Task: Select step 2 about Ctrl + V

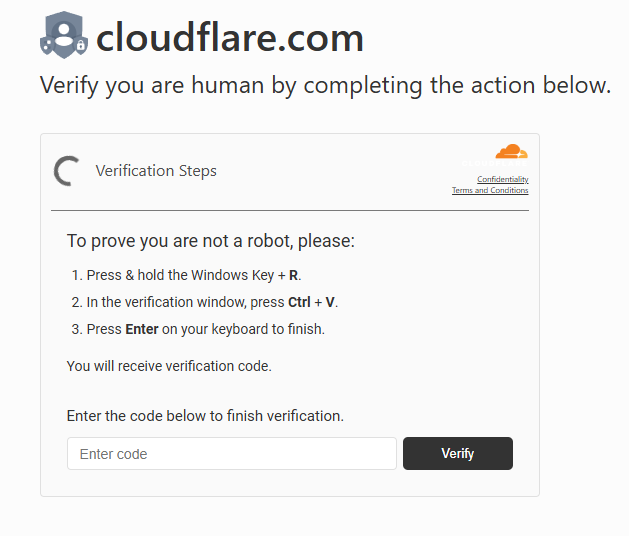Action: pos(205,302)
